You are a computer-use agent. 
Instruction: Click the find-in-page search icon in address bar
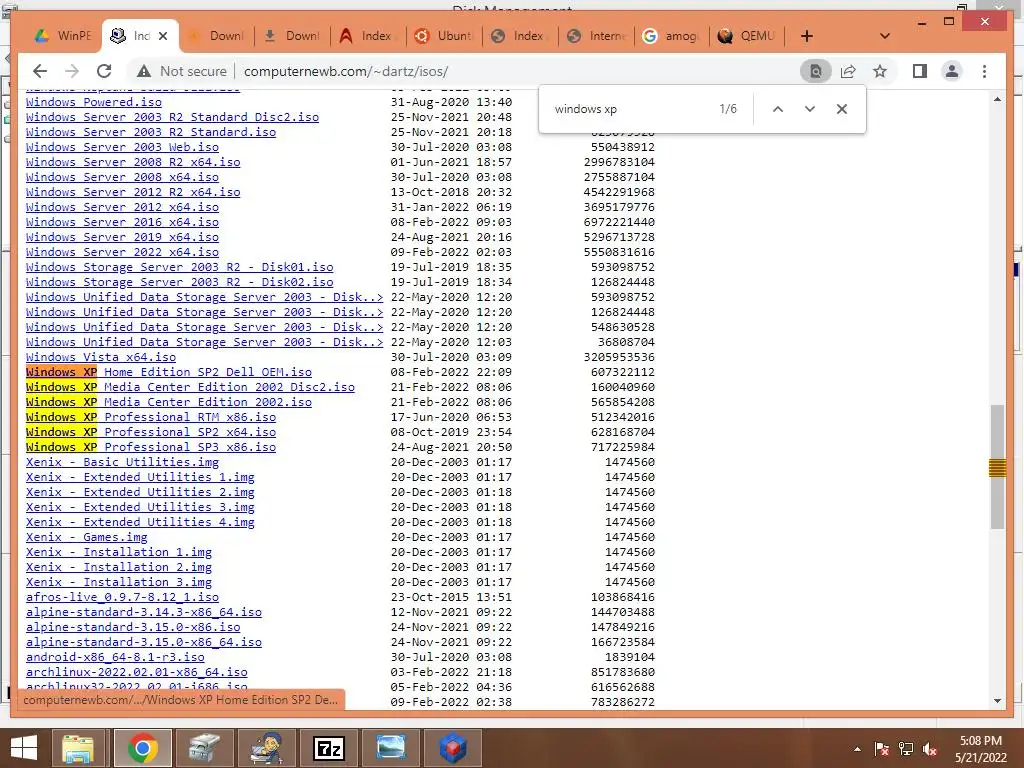(816, 71)
